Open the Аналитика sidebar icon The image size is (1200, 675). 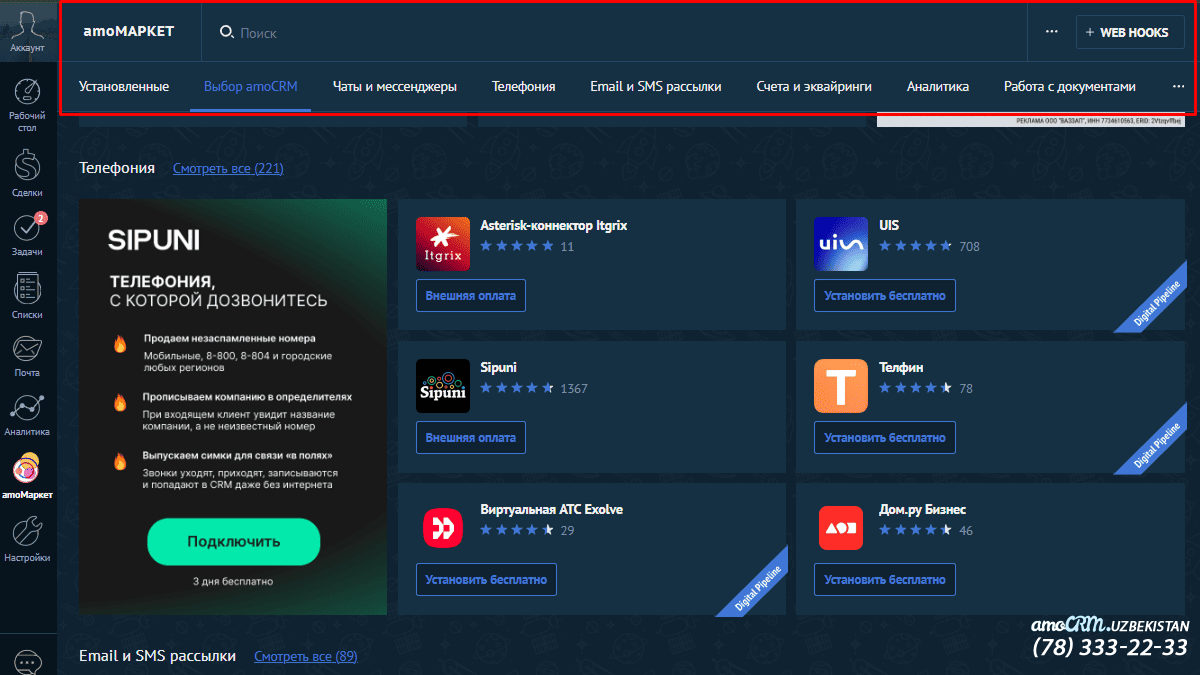coord(28,408)
